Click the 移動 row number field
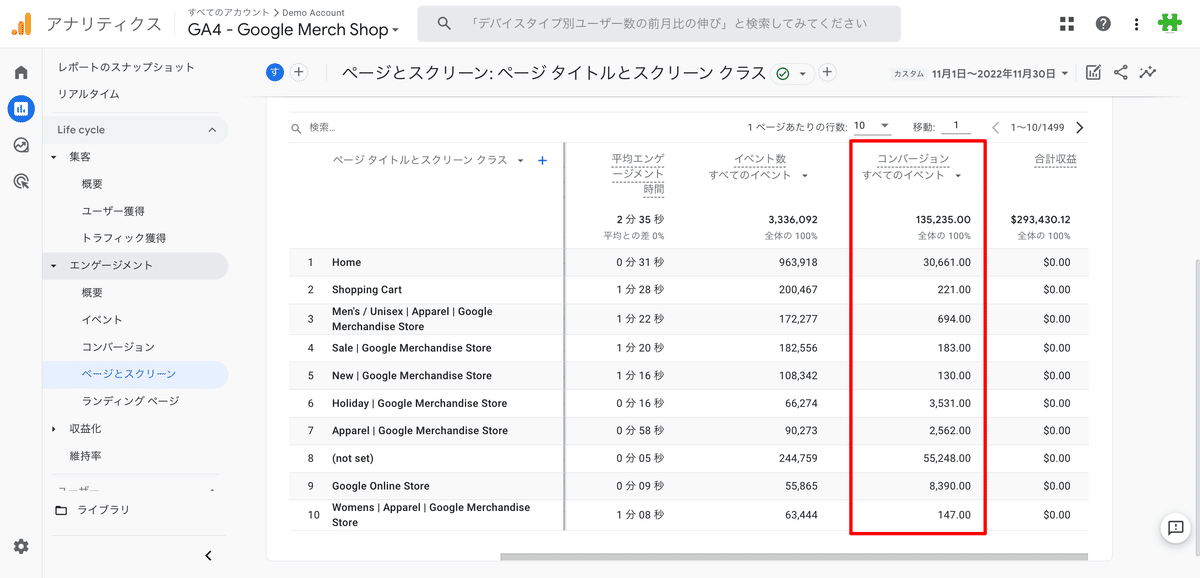 click(956, 126)
